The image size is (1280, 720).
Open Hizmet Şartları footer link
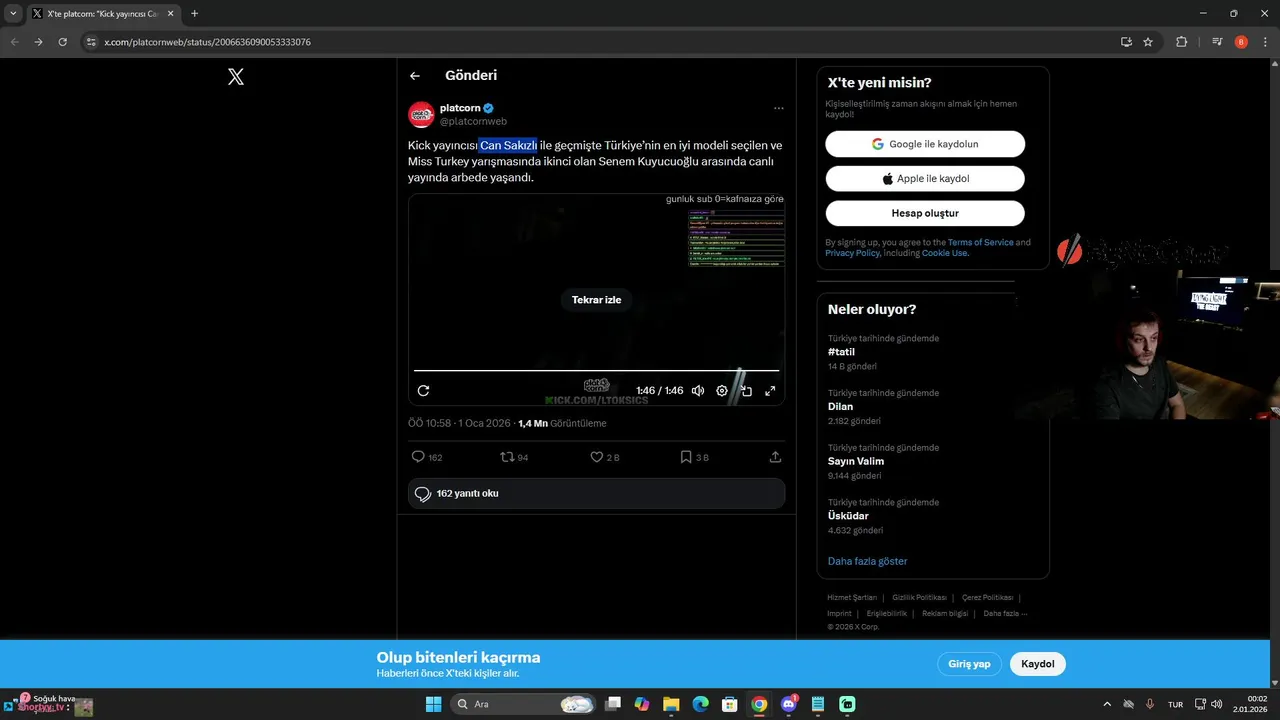click(852, 597)
